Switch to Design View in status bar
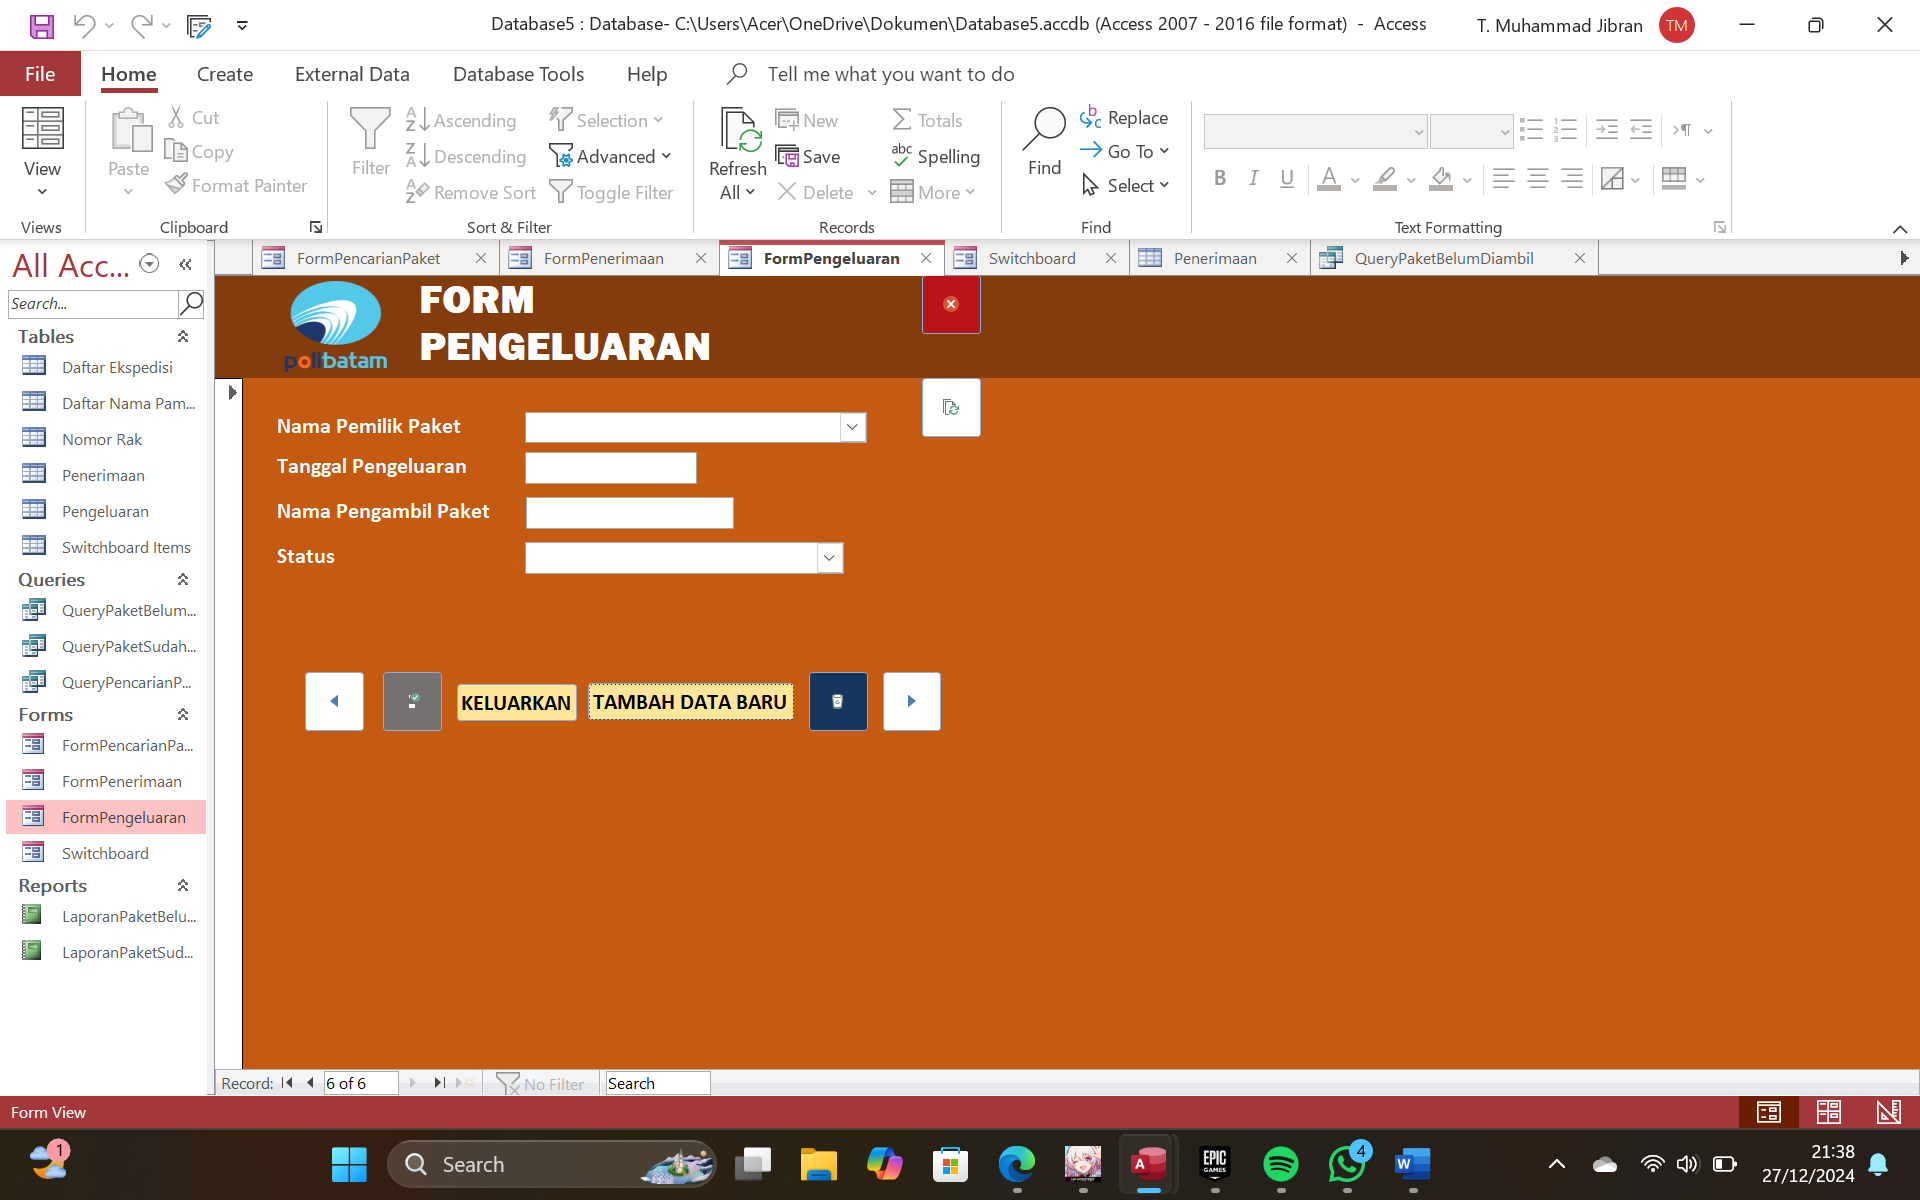The image size is (1920, 1200). click(x=1889, y=1112)
